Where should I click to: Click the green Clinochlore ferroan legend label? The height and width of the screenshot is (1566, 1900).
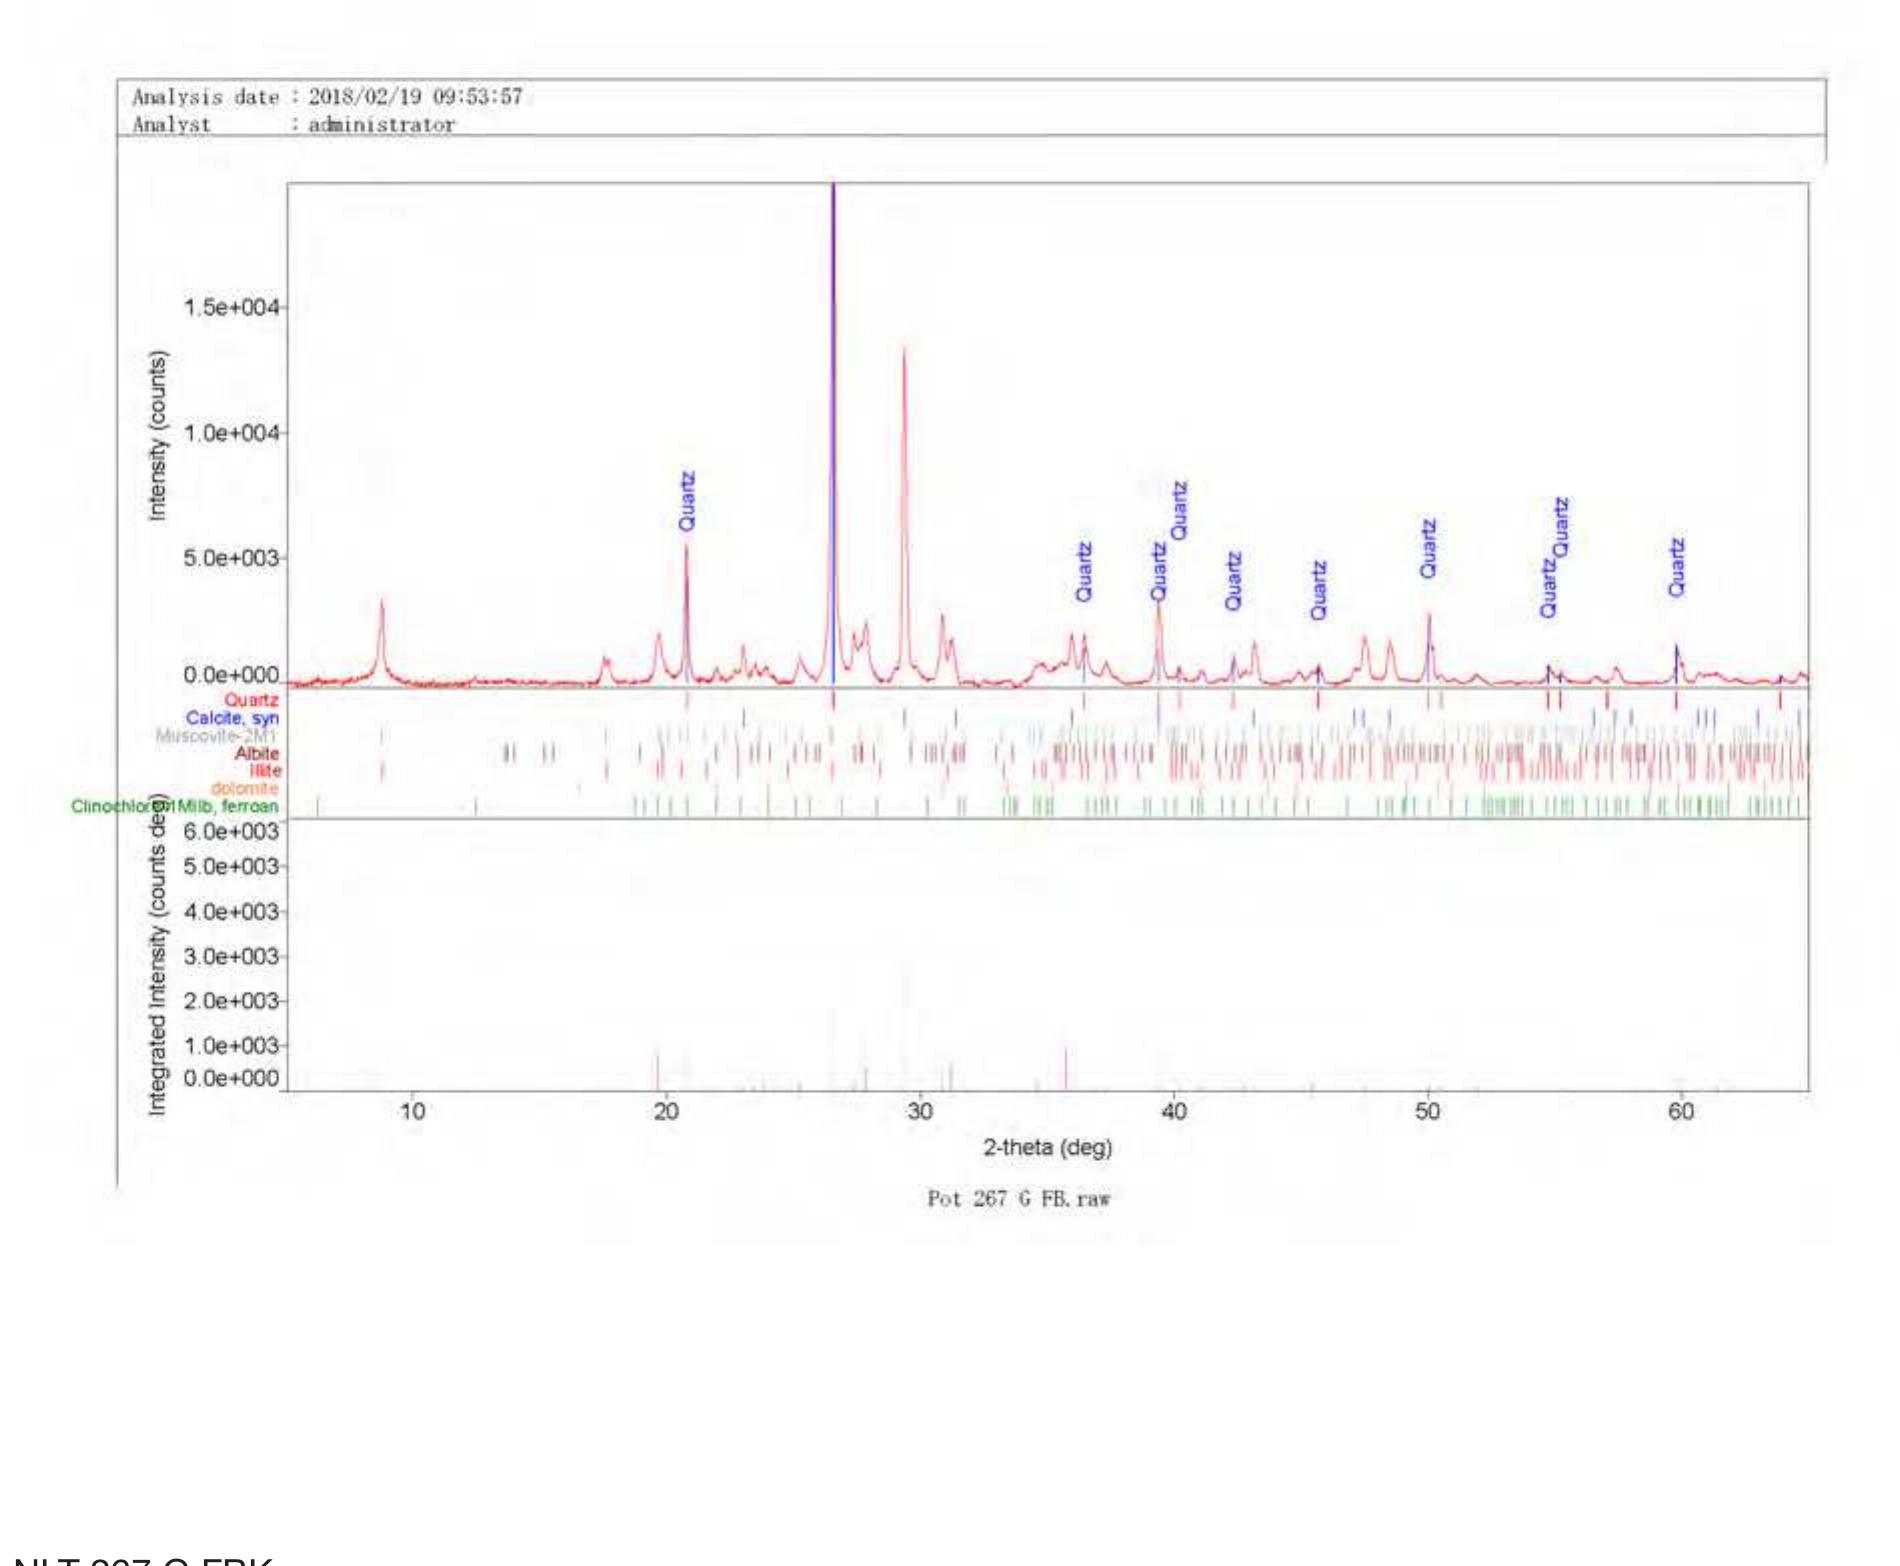pyautogui.click(x=175, y=807)
